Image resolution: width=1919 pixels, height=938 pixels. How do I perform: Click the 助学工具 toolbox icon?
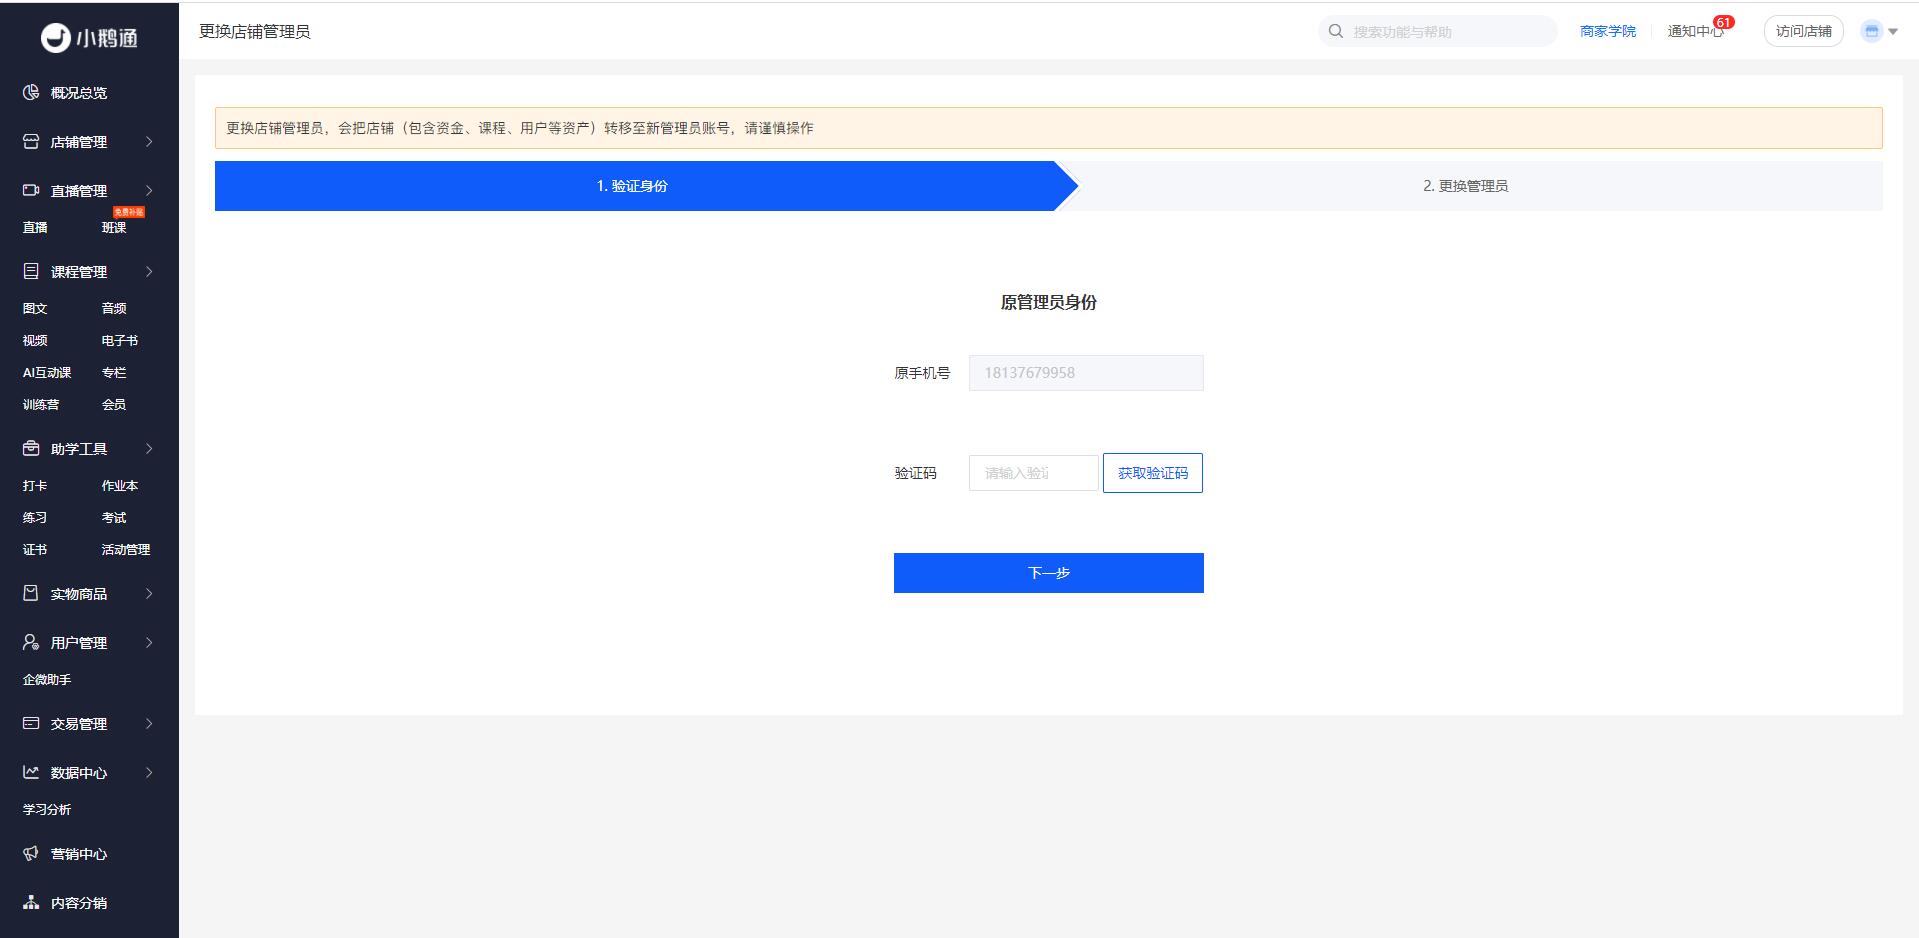click(31, 448)
